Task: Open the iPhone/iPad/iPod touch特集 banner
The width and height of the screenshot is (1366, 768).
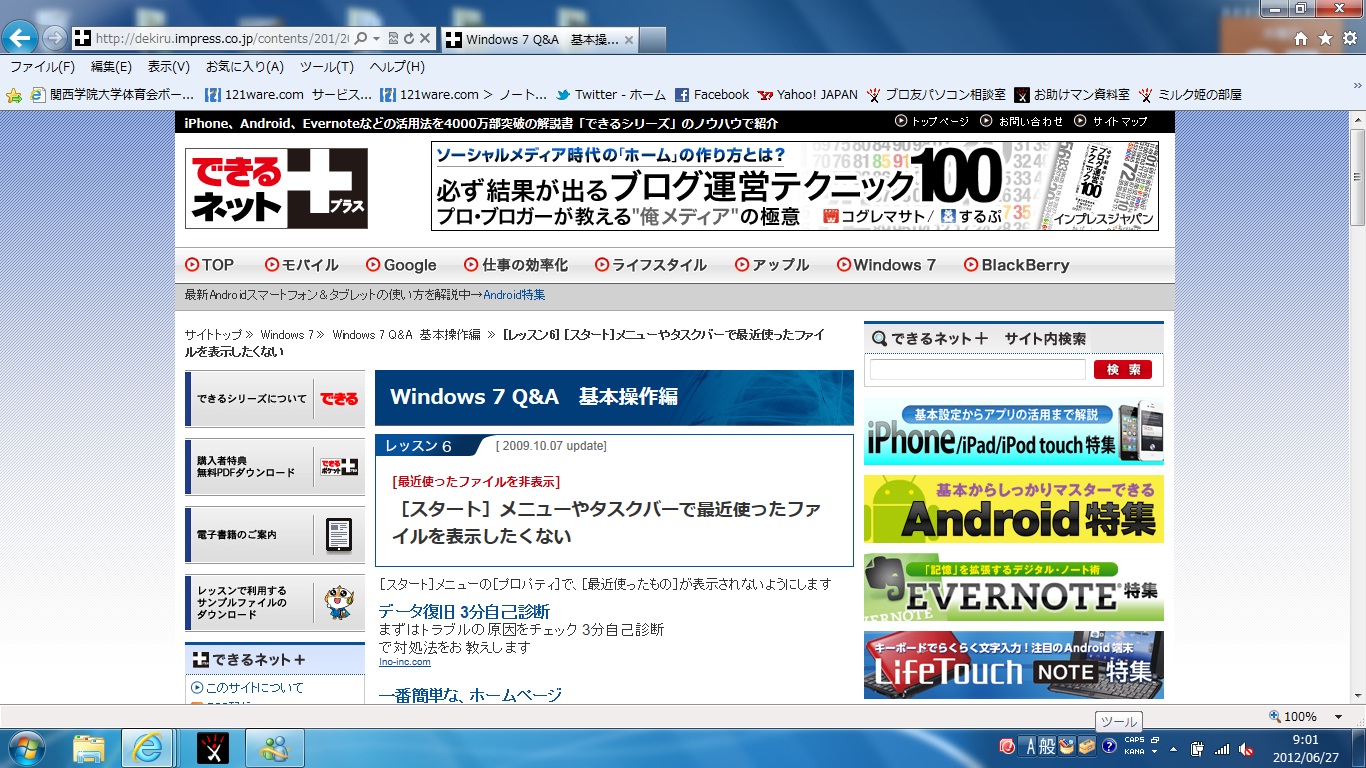Action: click(1014, 432)
